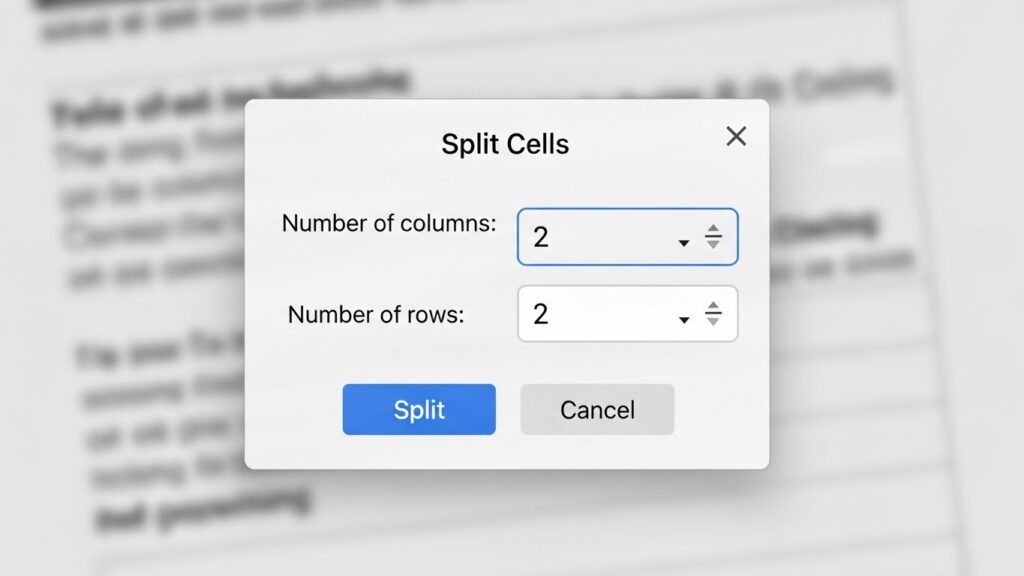Expand the Number of rows dropdown arrow
This screenshot has width=1024, height=576.
pos(684,319)
